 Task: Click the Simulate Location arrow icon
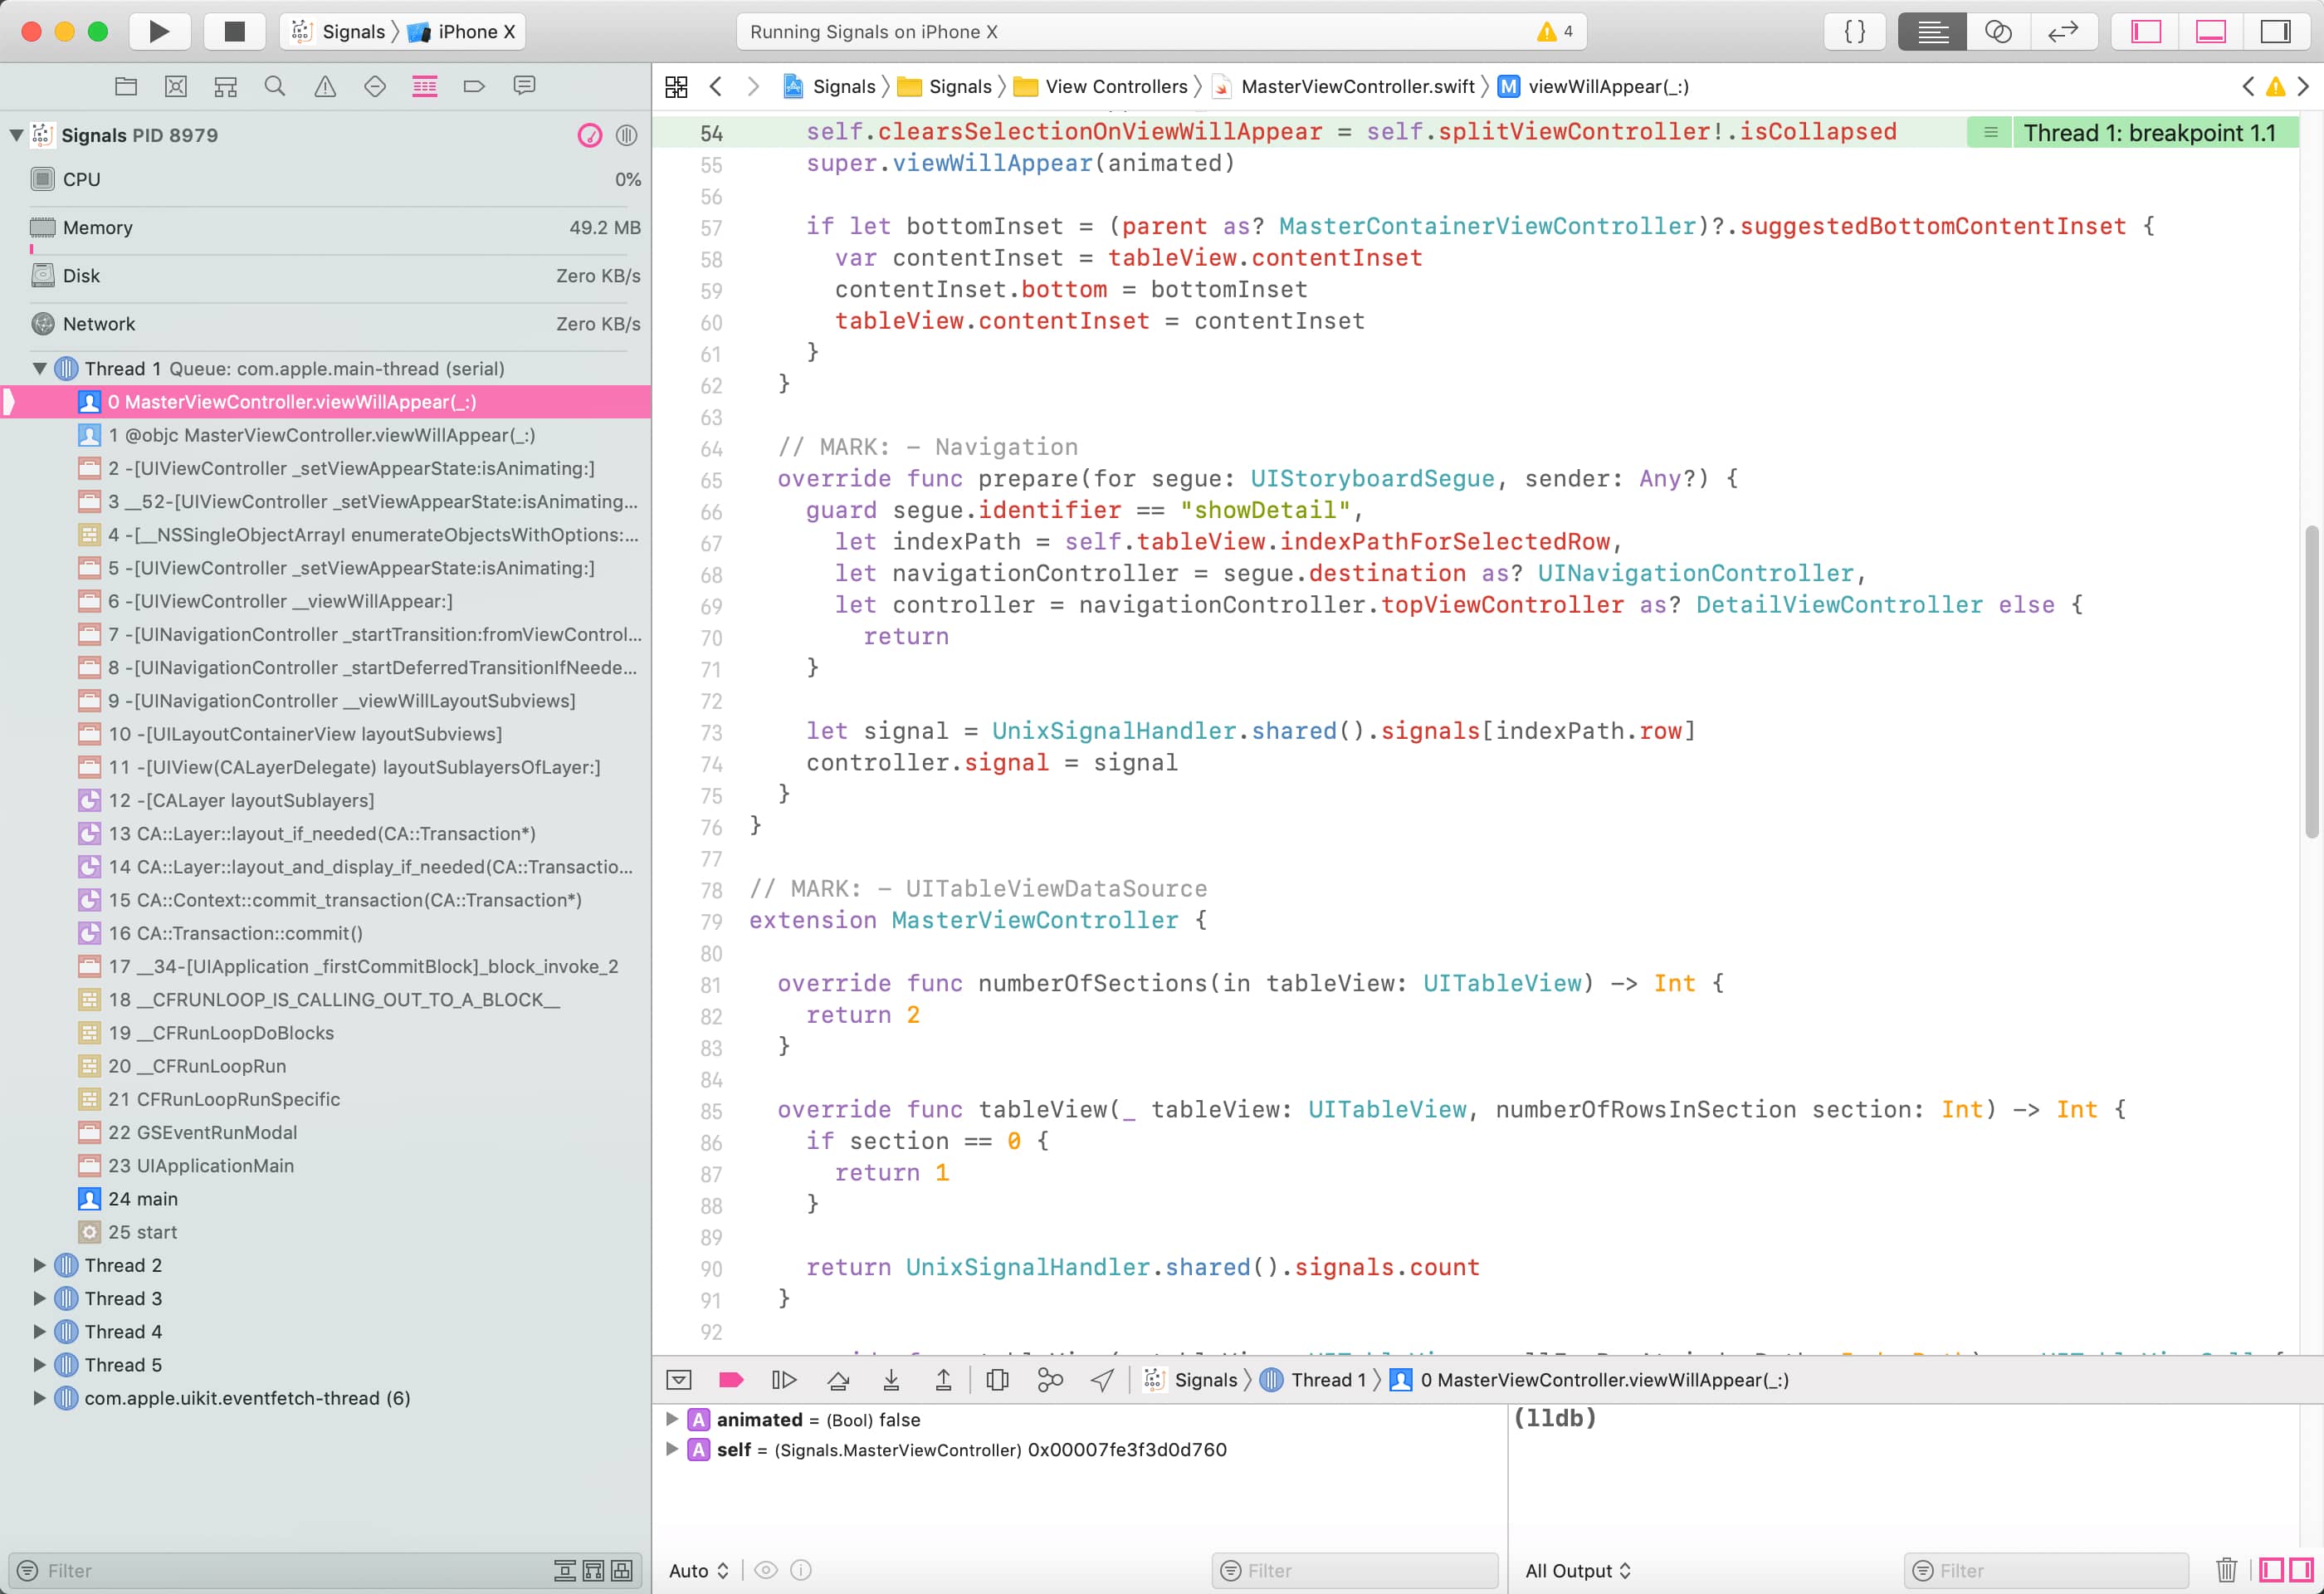coord(1102,1380)
